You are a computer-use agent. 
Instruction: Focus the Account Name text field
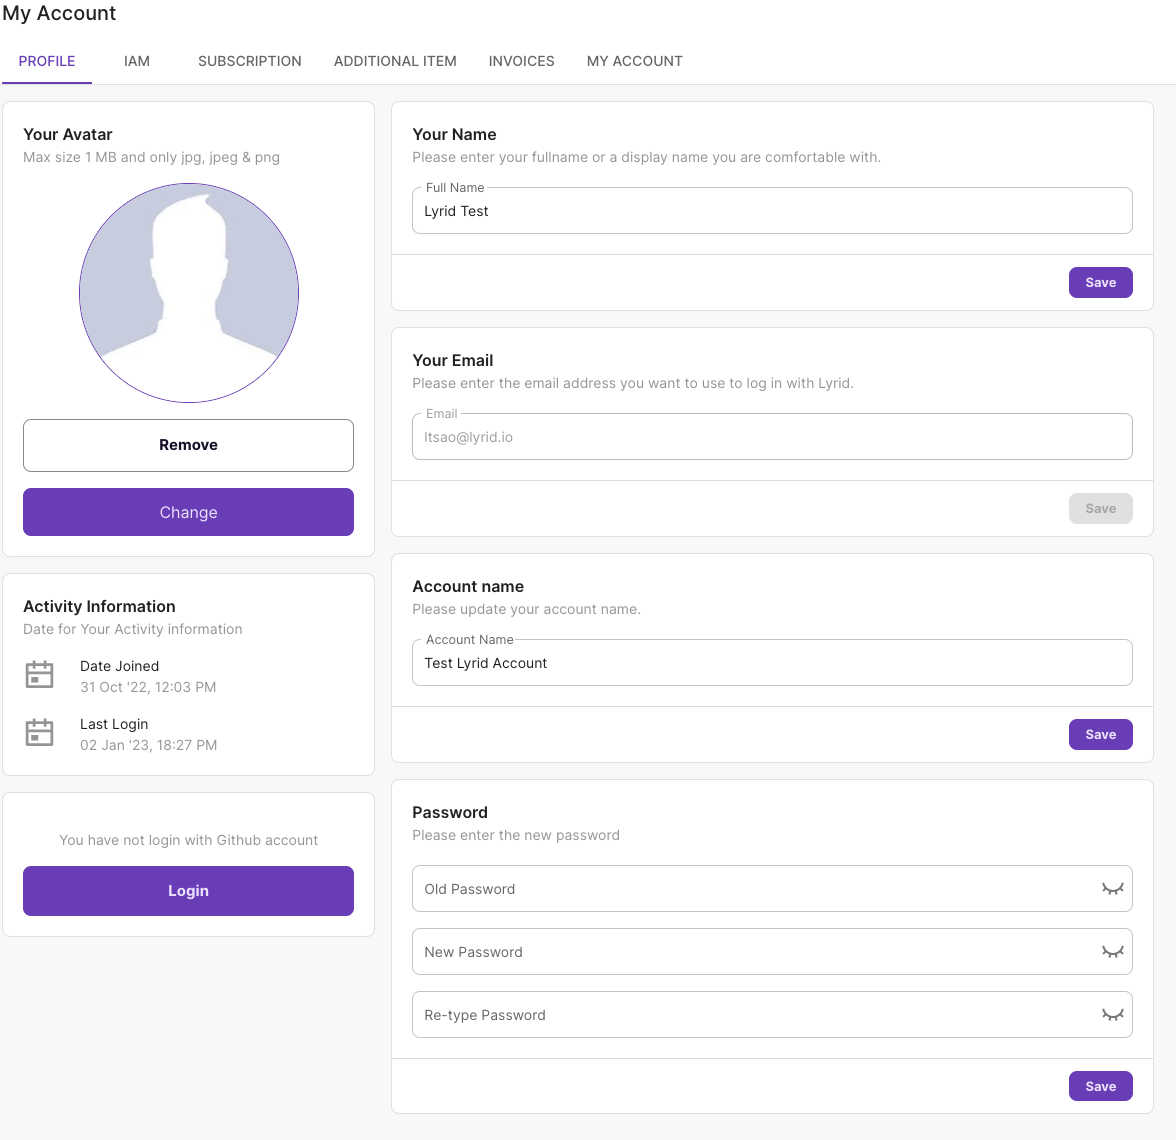[x=771, y=663]
